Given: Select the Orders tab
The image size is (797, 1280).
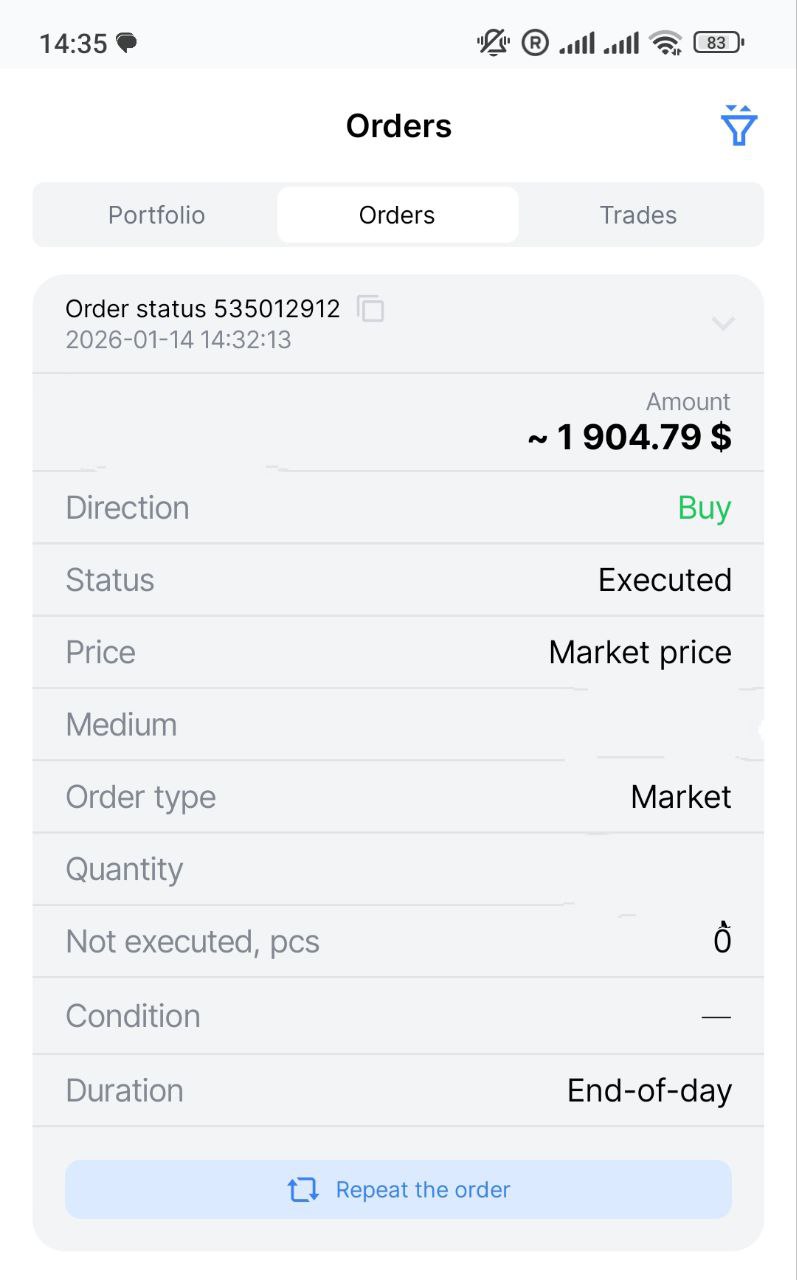Looking at the screenshot, I should 397,215.
